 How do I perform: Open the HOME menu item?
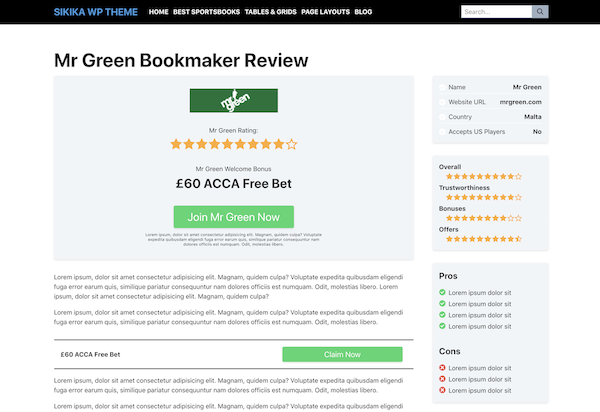[x=158, y=12]
